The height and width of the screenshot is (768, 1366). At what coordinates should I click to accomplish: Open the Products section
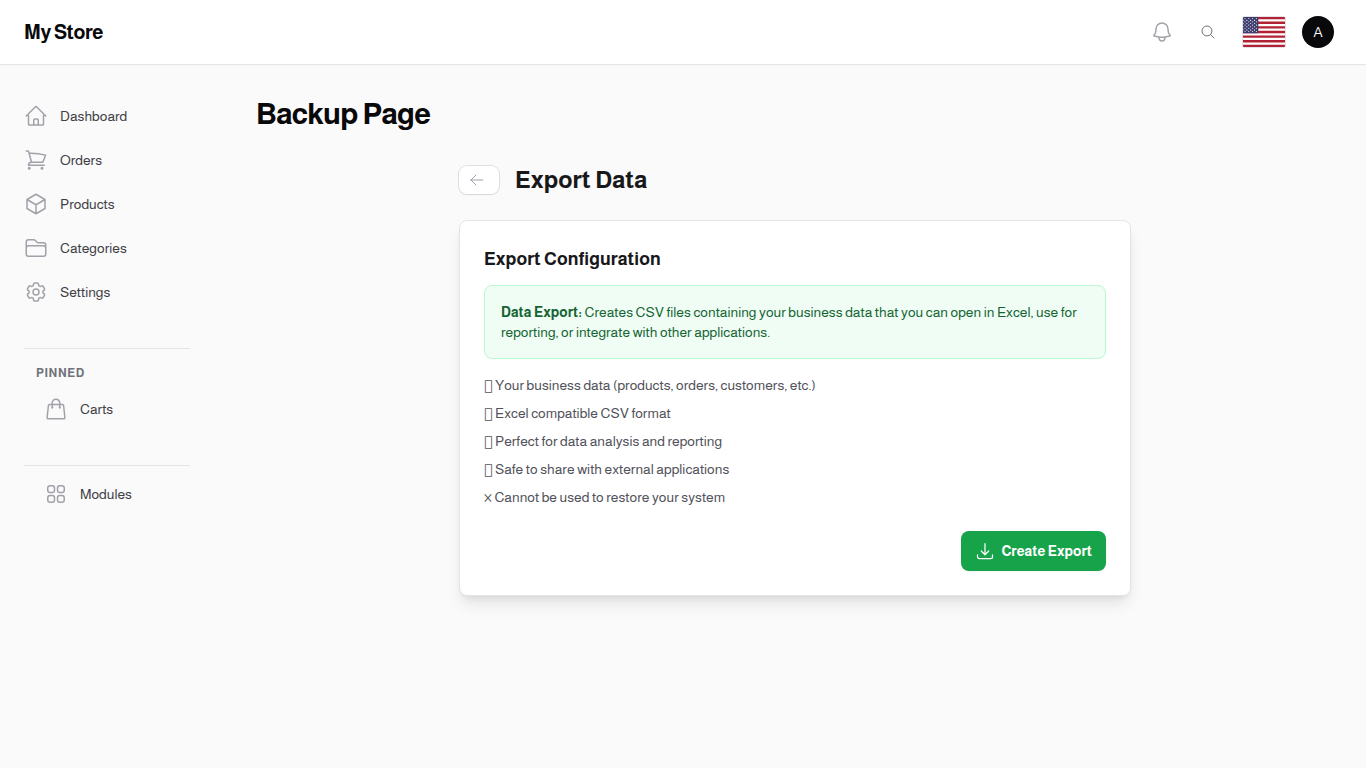tap(87, 204)
